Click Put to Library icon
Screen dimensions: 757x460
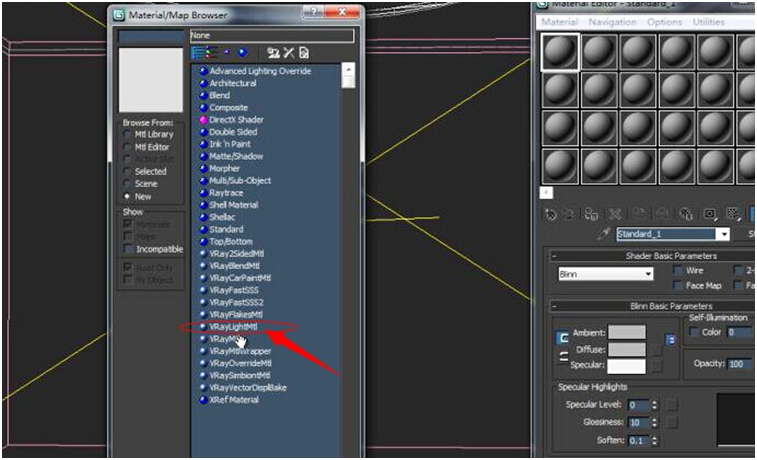686,214
